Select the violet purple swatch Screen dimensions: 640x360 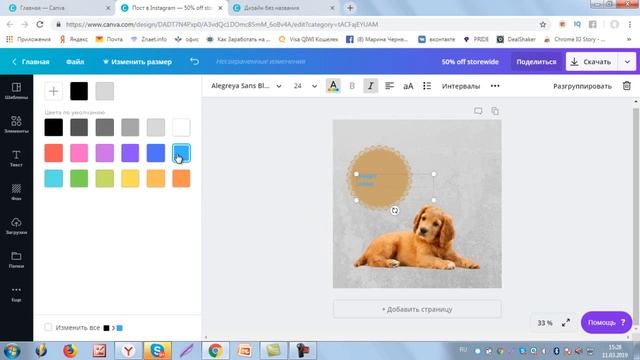130,153
